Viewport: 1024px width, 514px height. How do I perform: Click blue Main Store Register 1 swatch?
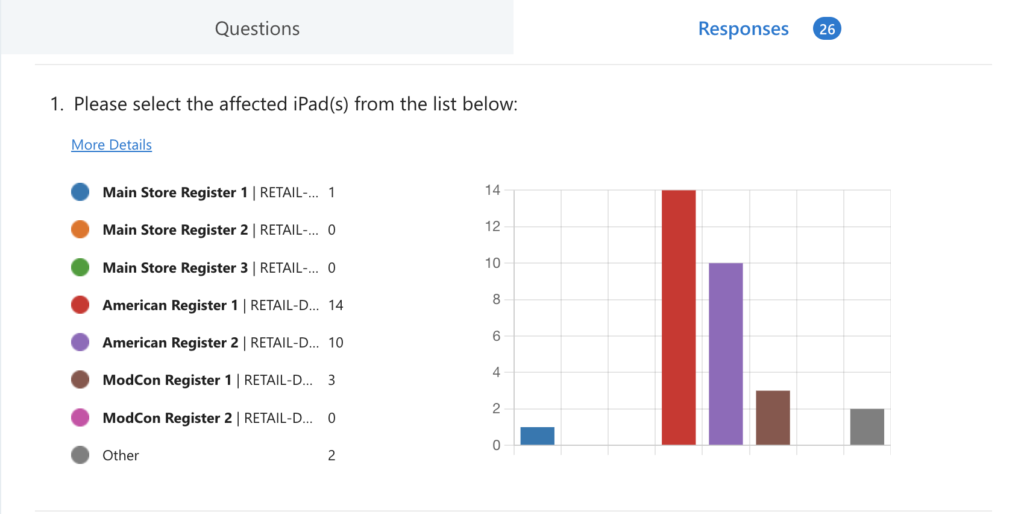(x=81, y=192)
